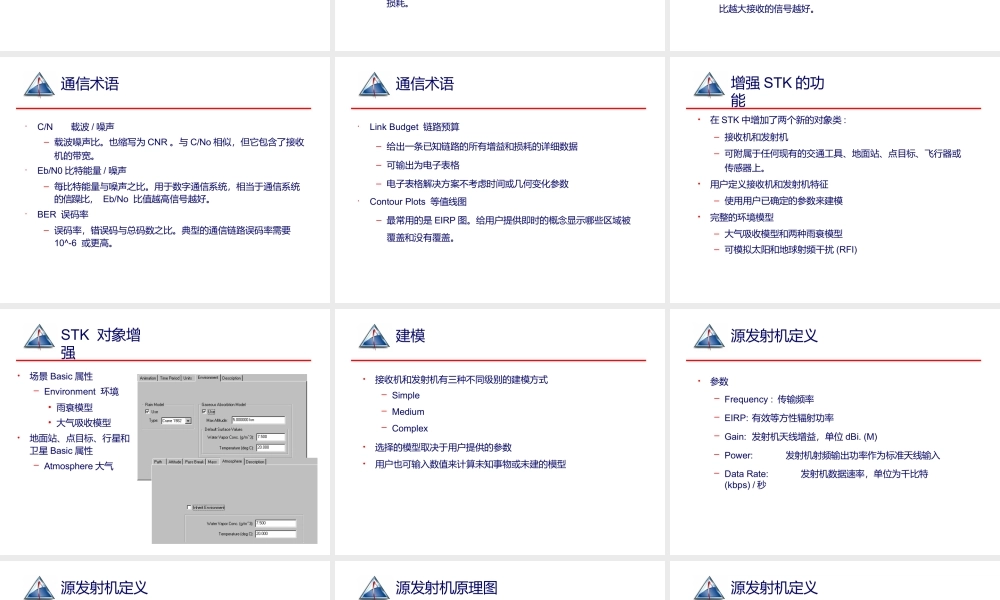Select the Environment tab in the upper dialog
The height and width of the screenshot is (600, 1000).
click(208, 377)
